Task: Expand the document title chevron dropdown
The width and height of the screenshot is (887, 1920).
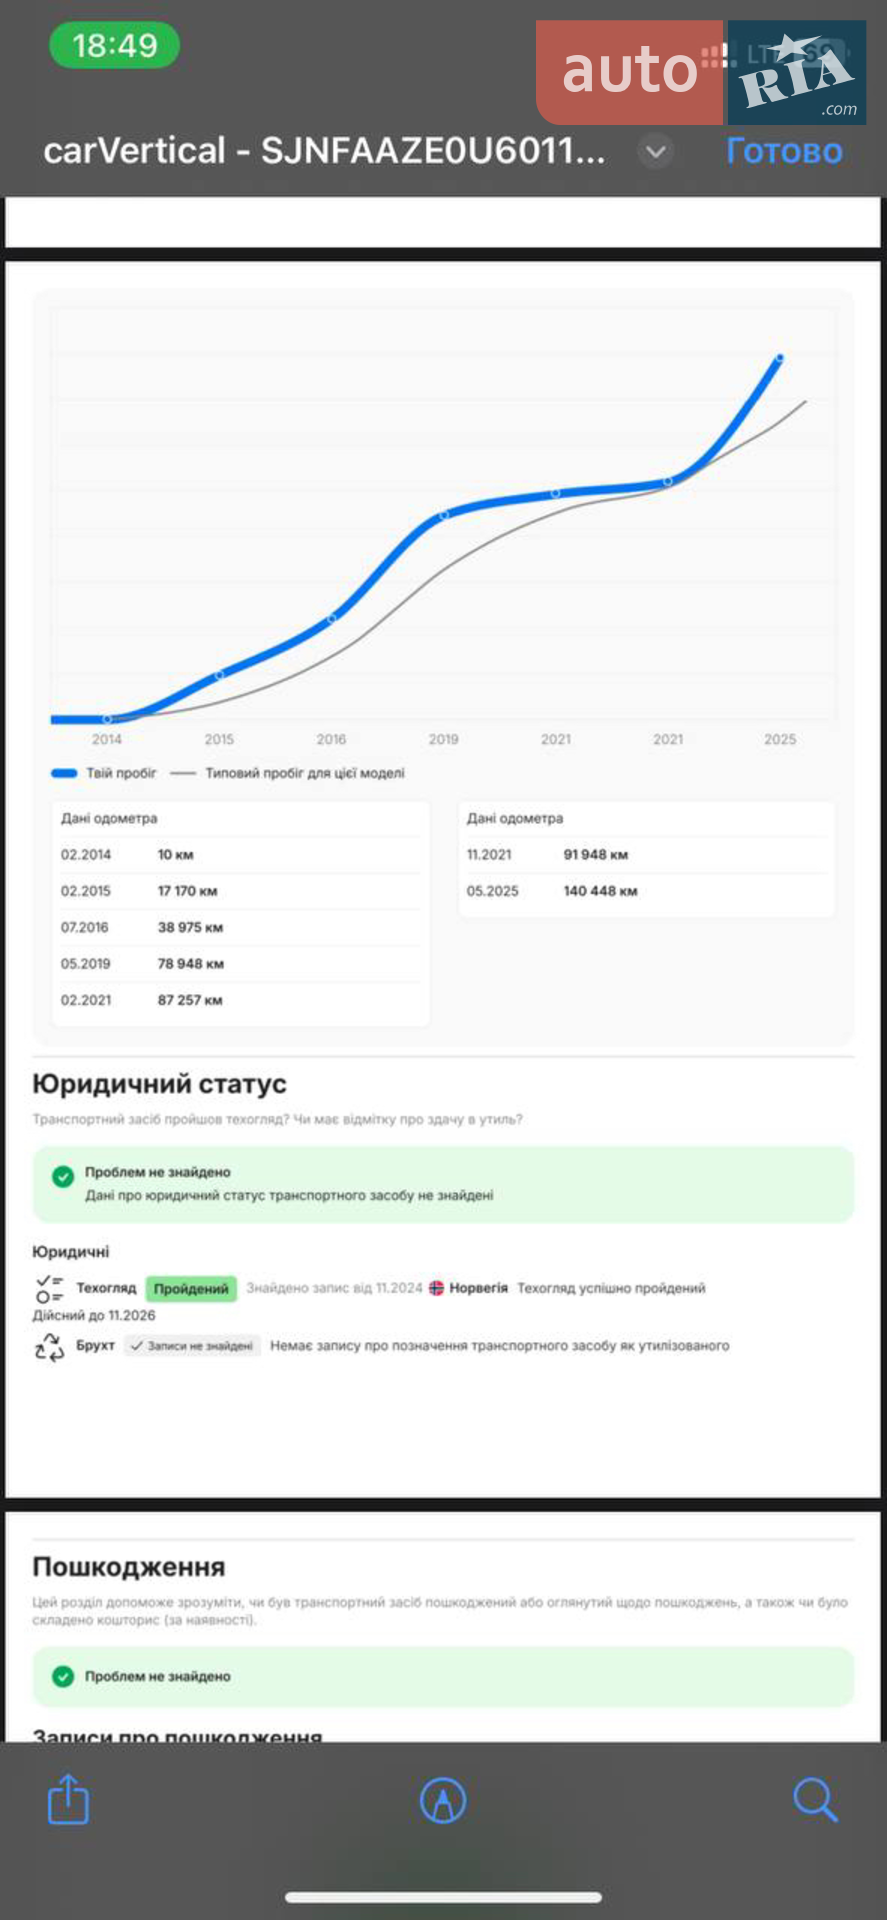Action: coord(656,151)
